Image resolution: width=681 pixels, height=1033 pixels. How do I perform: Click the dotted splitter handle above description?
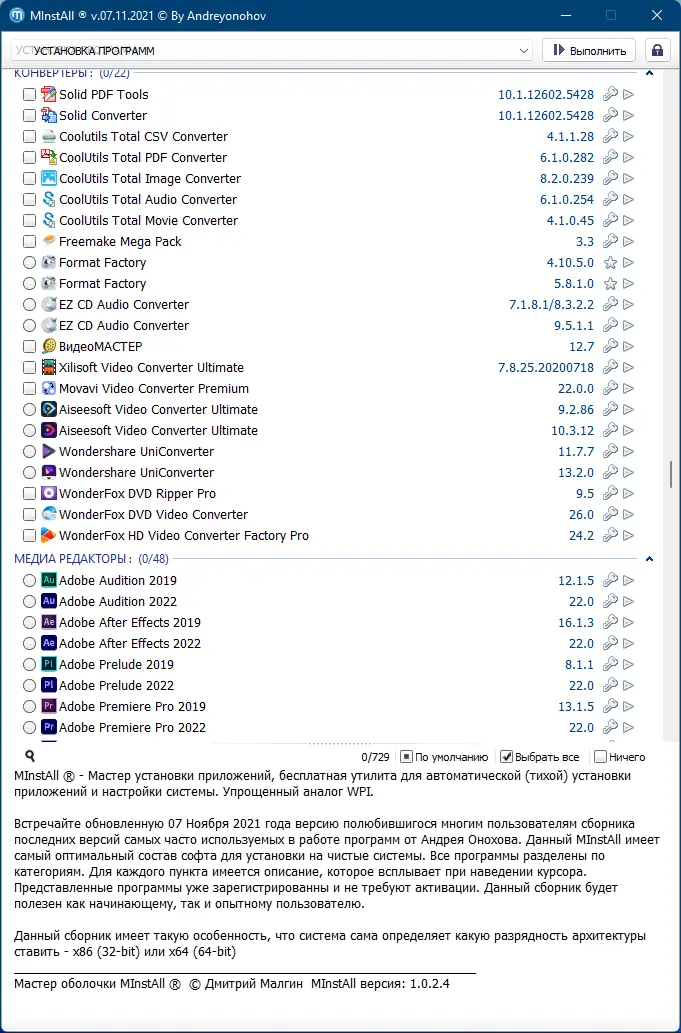click(x=340, y=743)
